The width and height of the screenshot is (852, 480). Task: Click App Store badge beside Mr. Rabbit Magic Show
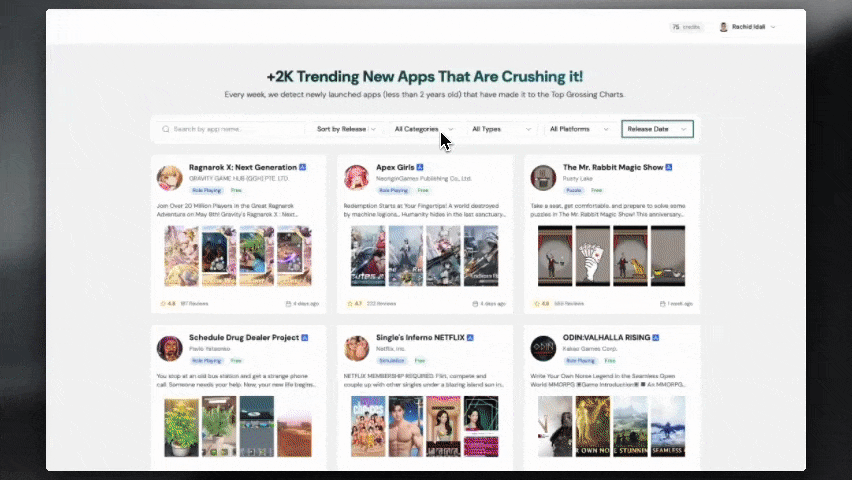[669, 167]
